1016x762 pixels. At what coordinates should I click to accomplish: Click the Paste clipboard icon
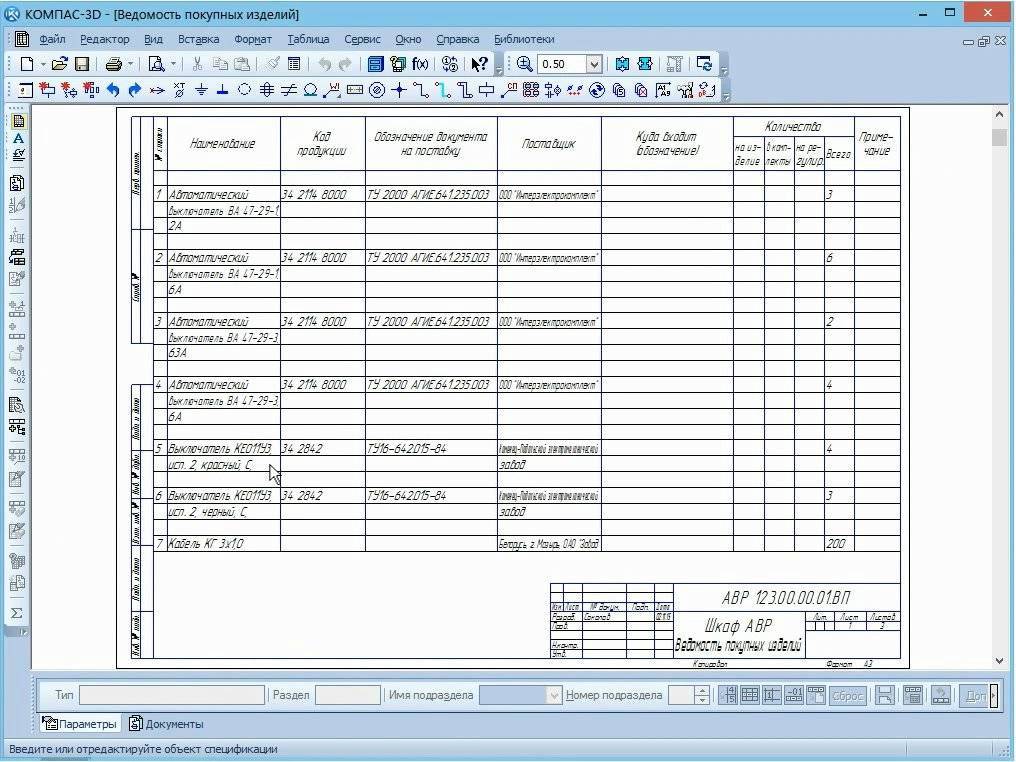242,64
